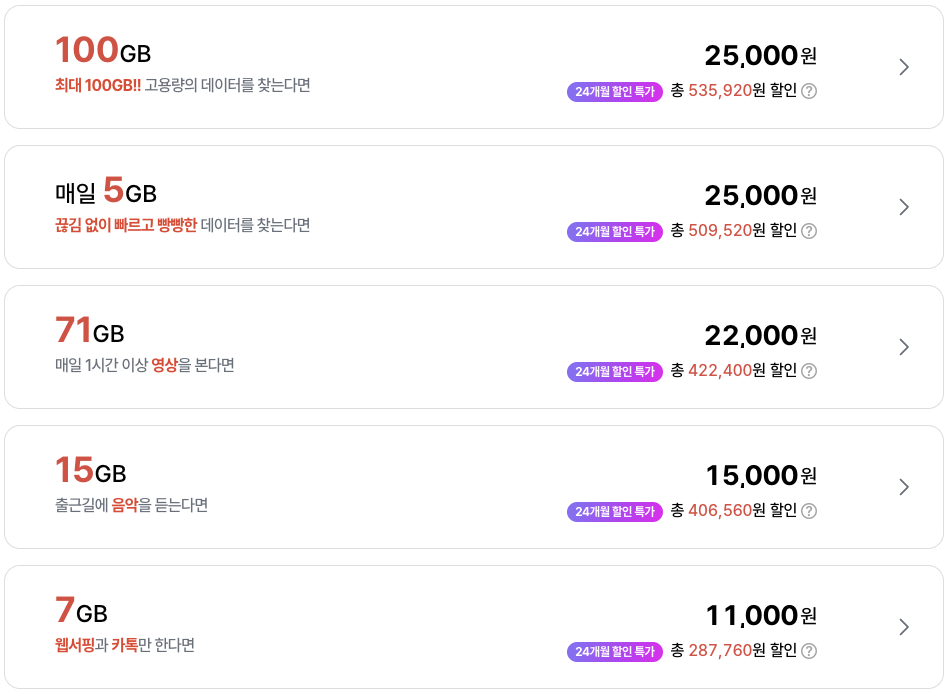Click the 24개월 할인 특가 badge on the 71GB plan

(x=614, y=371)
